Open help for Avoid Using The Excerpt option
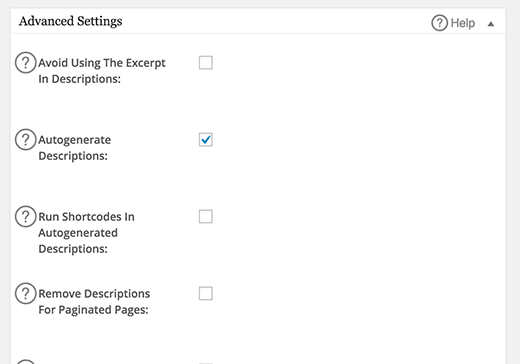 tap(25, 63)
